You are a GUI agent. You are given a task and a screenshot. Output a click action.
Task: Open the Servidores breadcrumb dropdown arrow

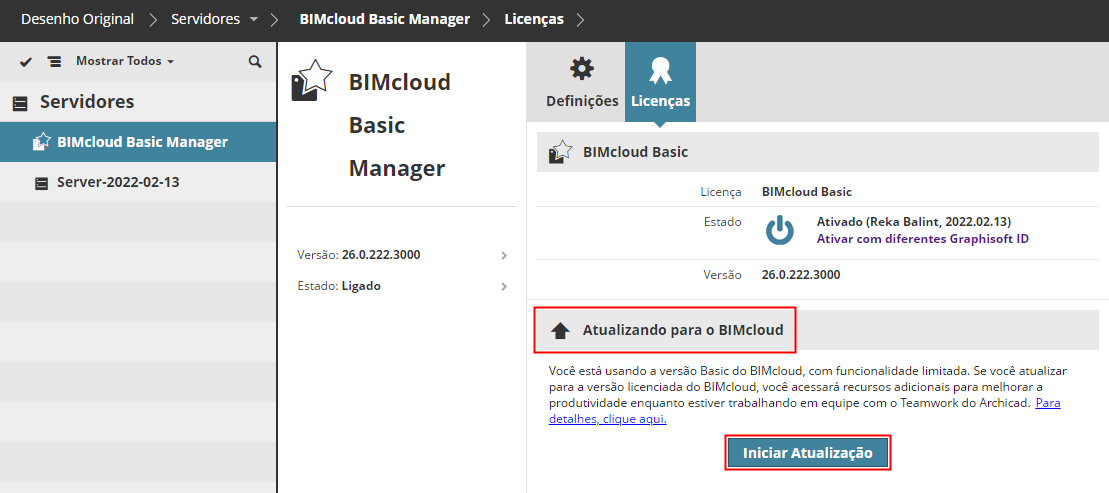254,20
